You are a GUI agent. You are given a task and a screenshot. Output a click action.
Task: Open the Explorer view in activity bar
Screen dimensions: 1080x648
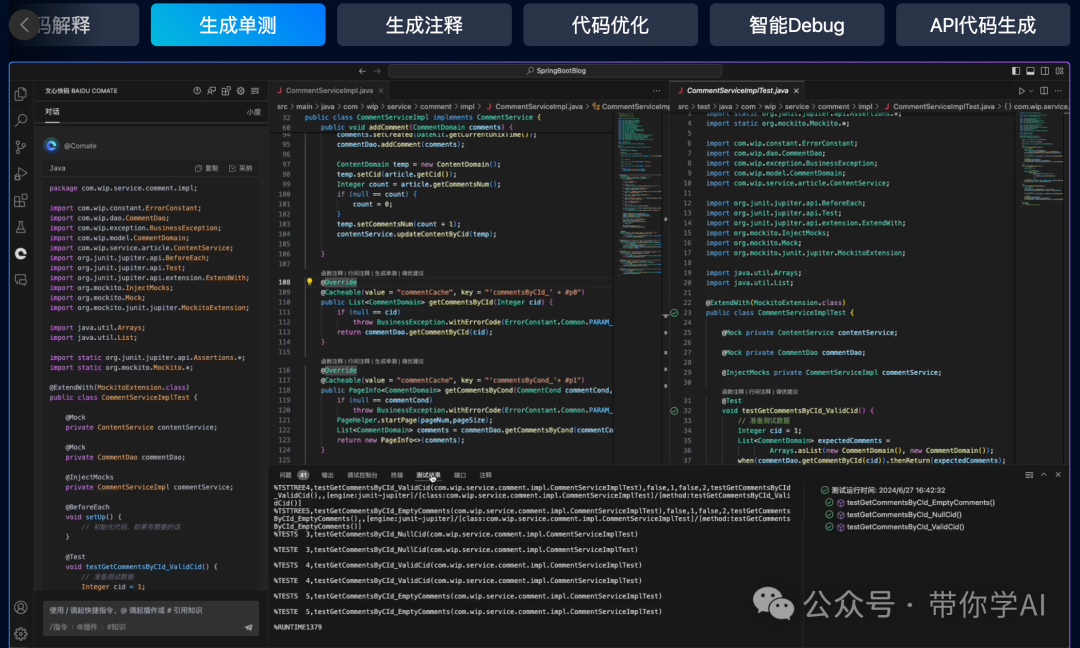(21, 94)
